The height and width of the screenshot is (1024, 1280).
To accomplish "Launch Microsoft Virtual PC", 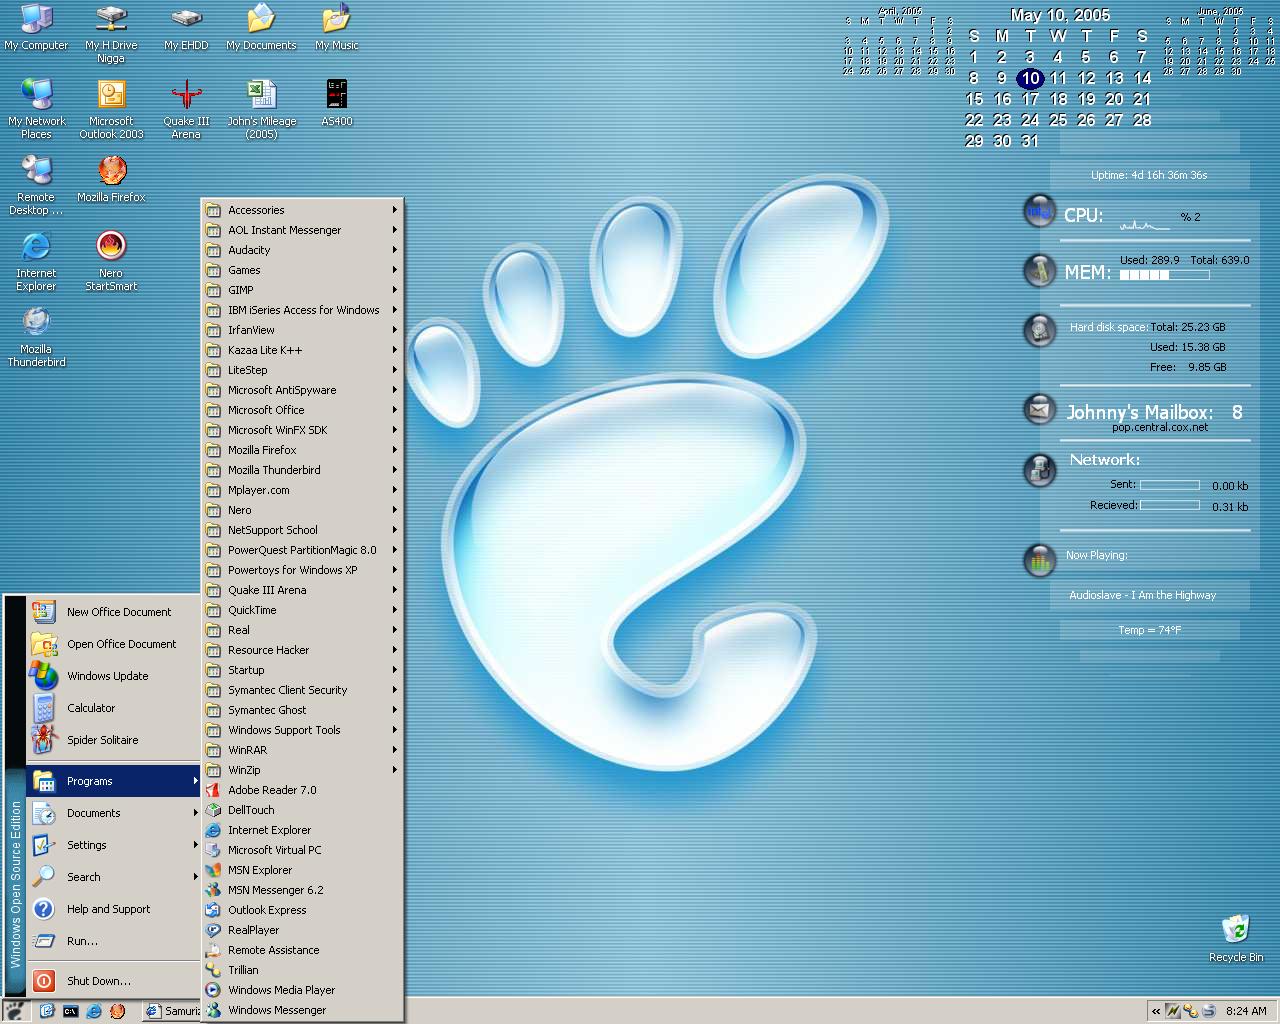I will (x=302, y=850).
